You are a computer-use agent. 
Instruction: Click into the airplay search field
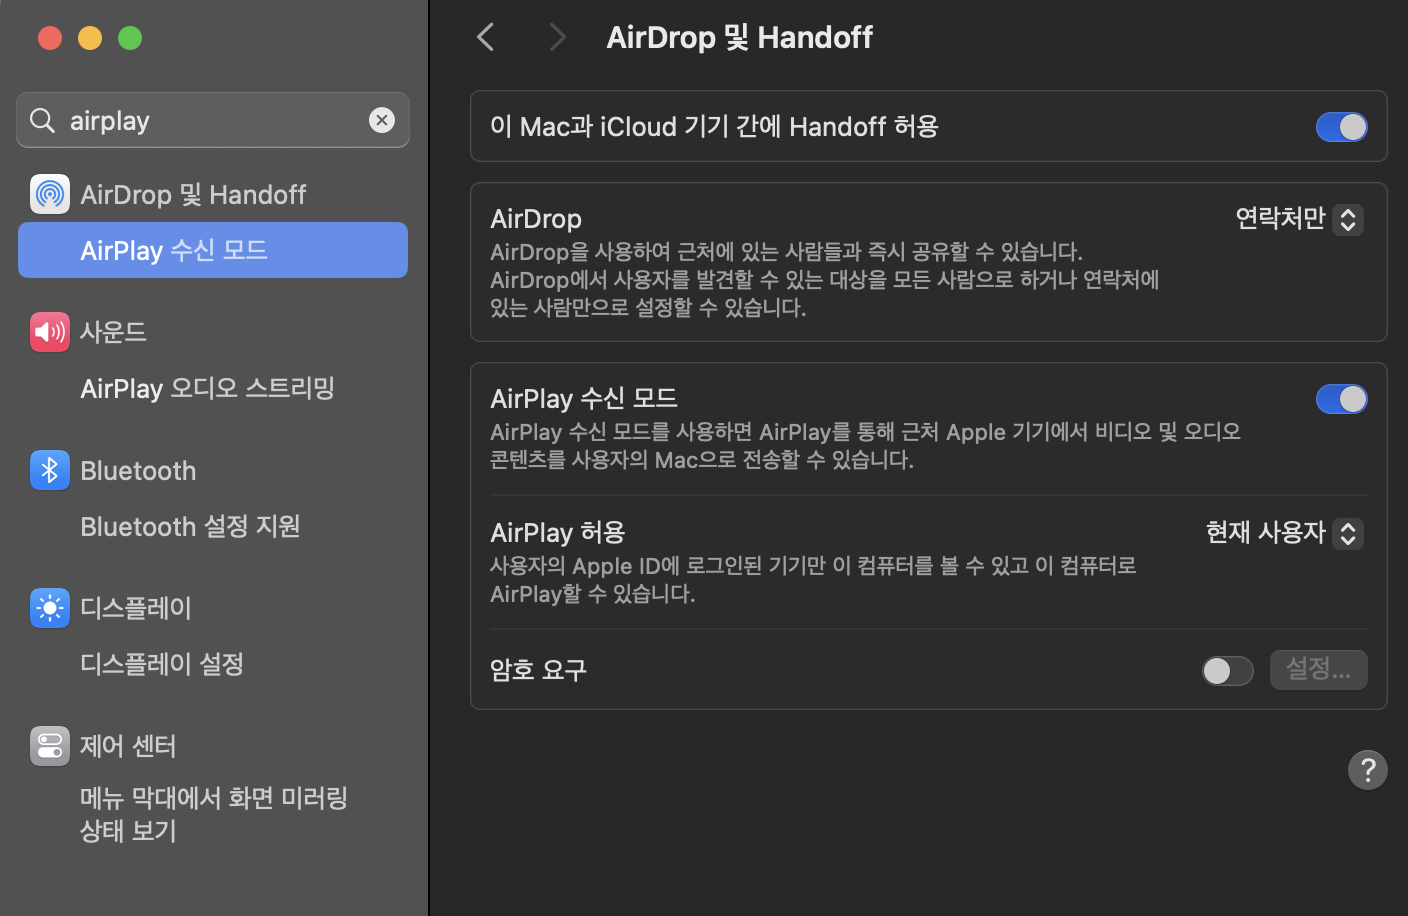coord(213,120)
